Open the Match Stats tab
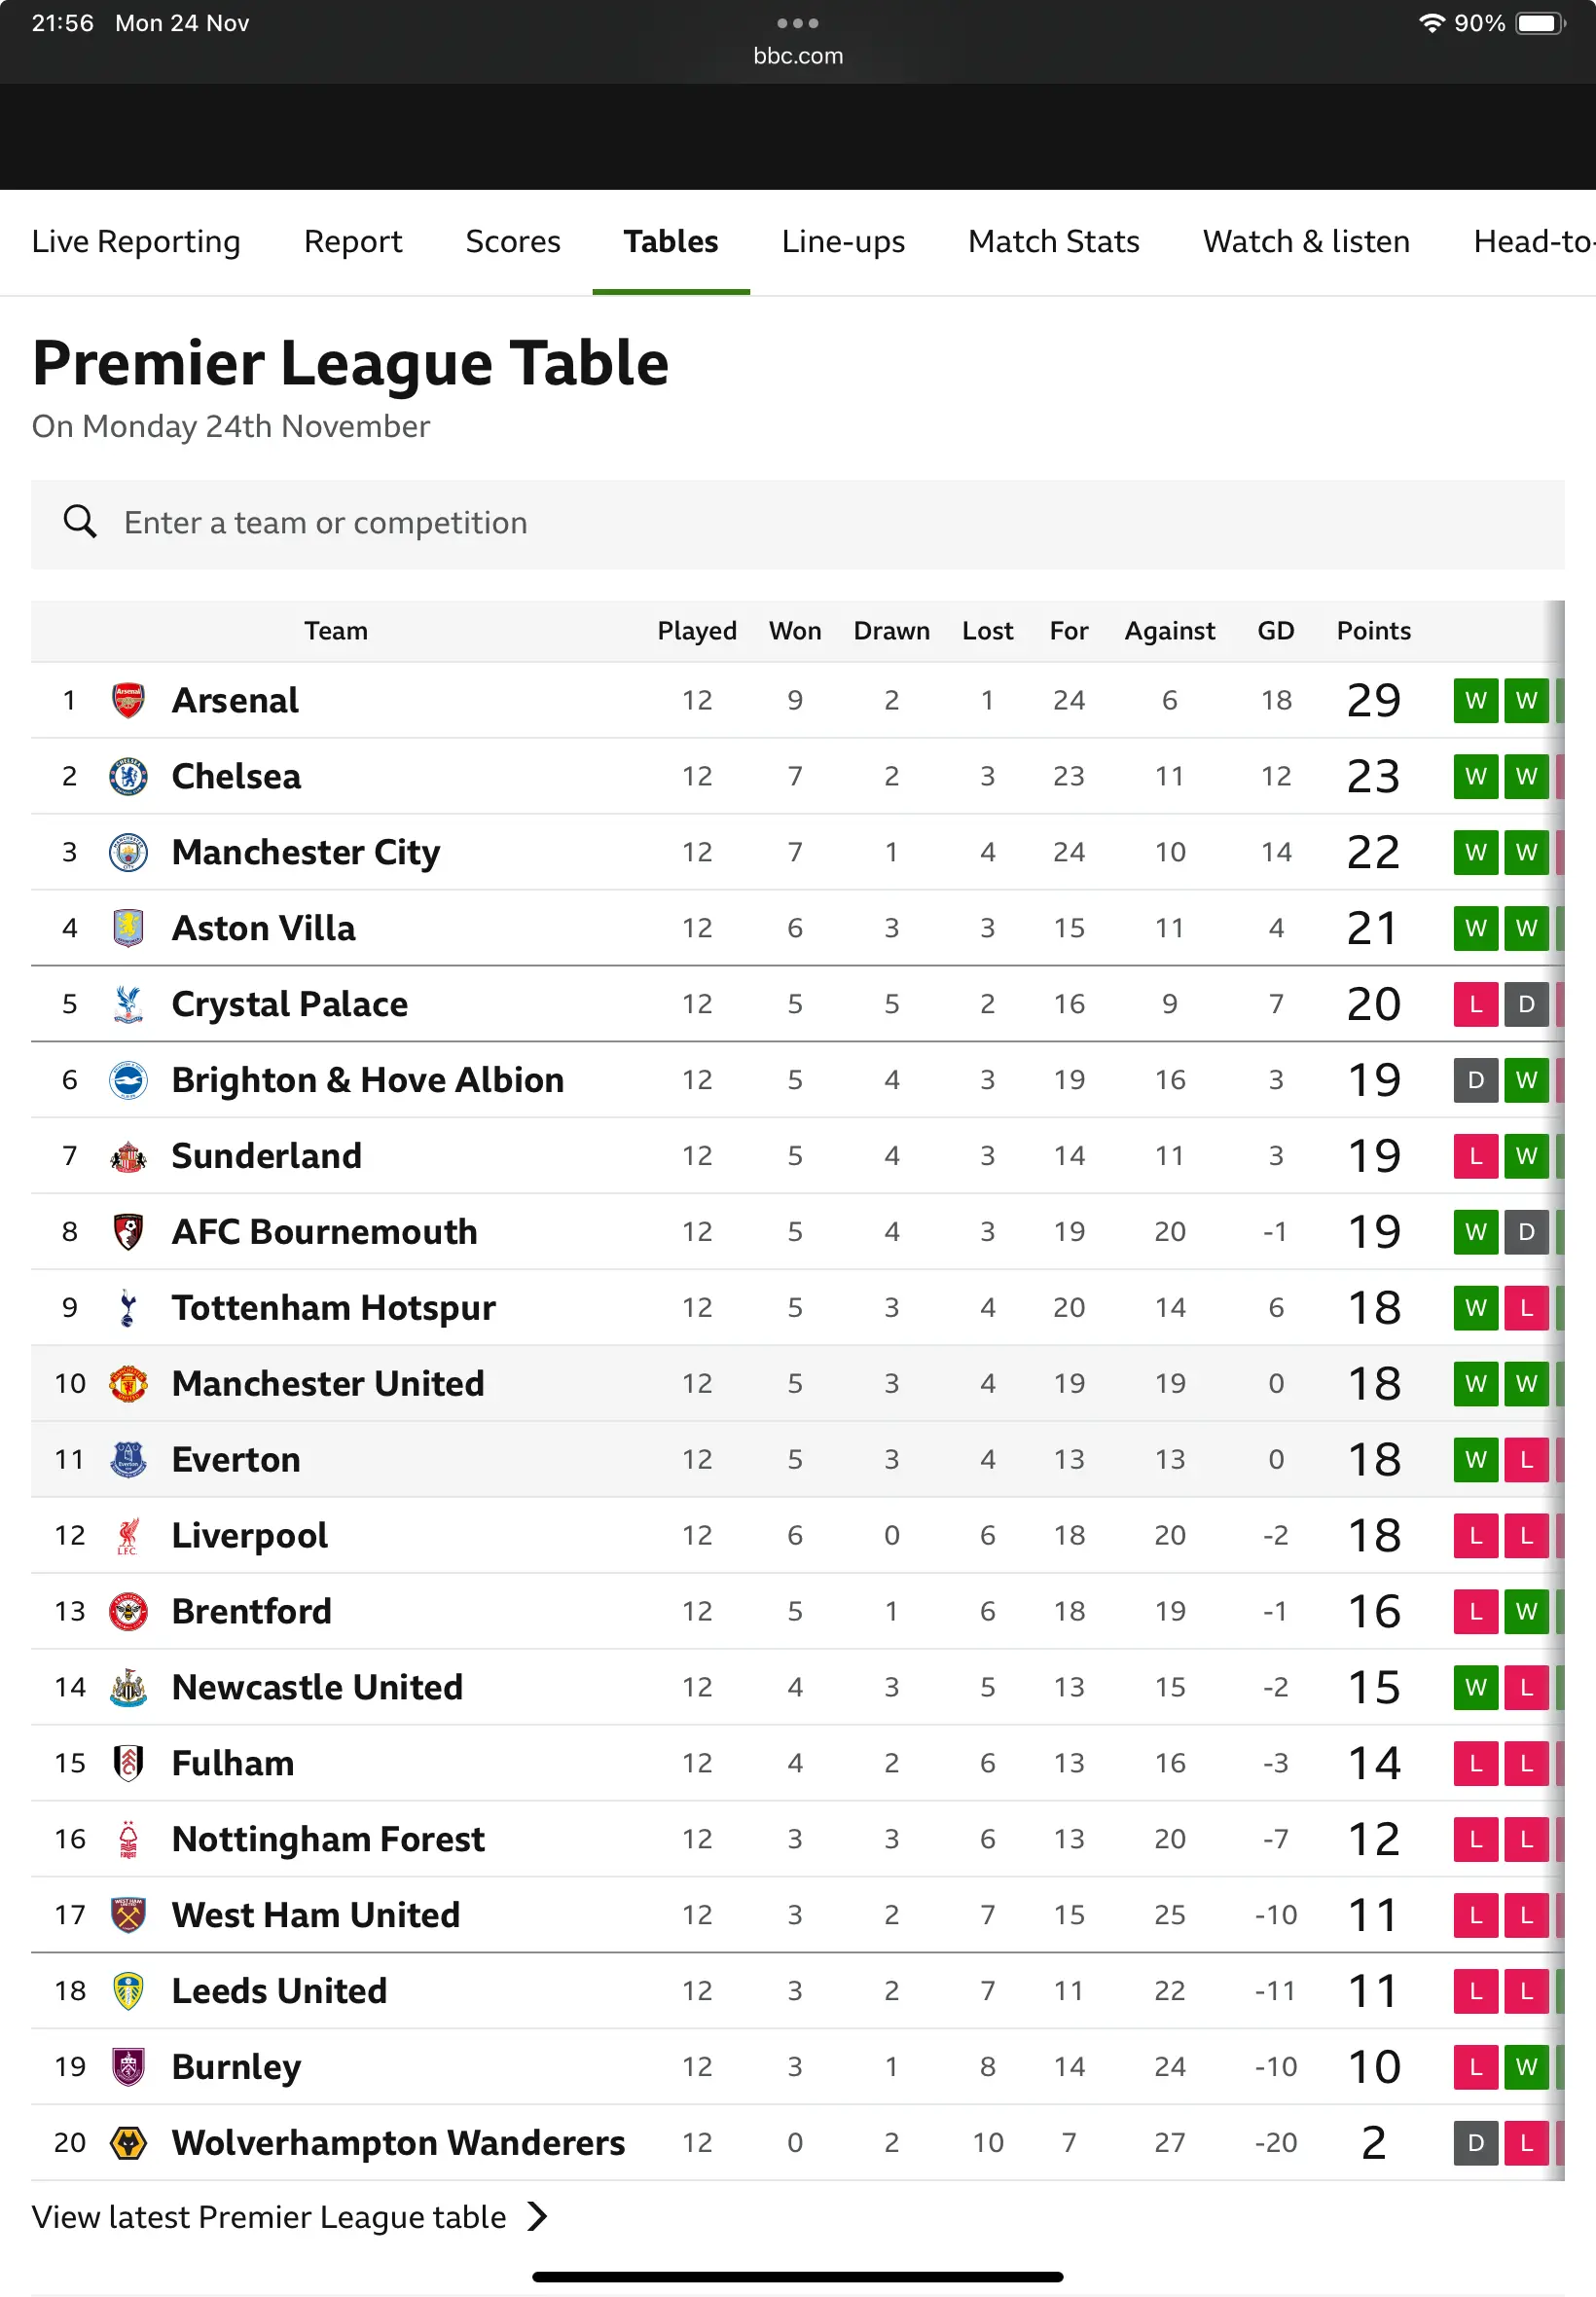This screenshot has width=1596, height=2297. [1053, 242]
